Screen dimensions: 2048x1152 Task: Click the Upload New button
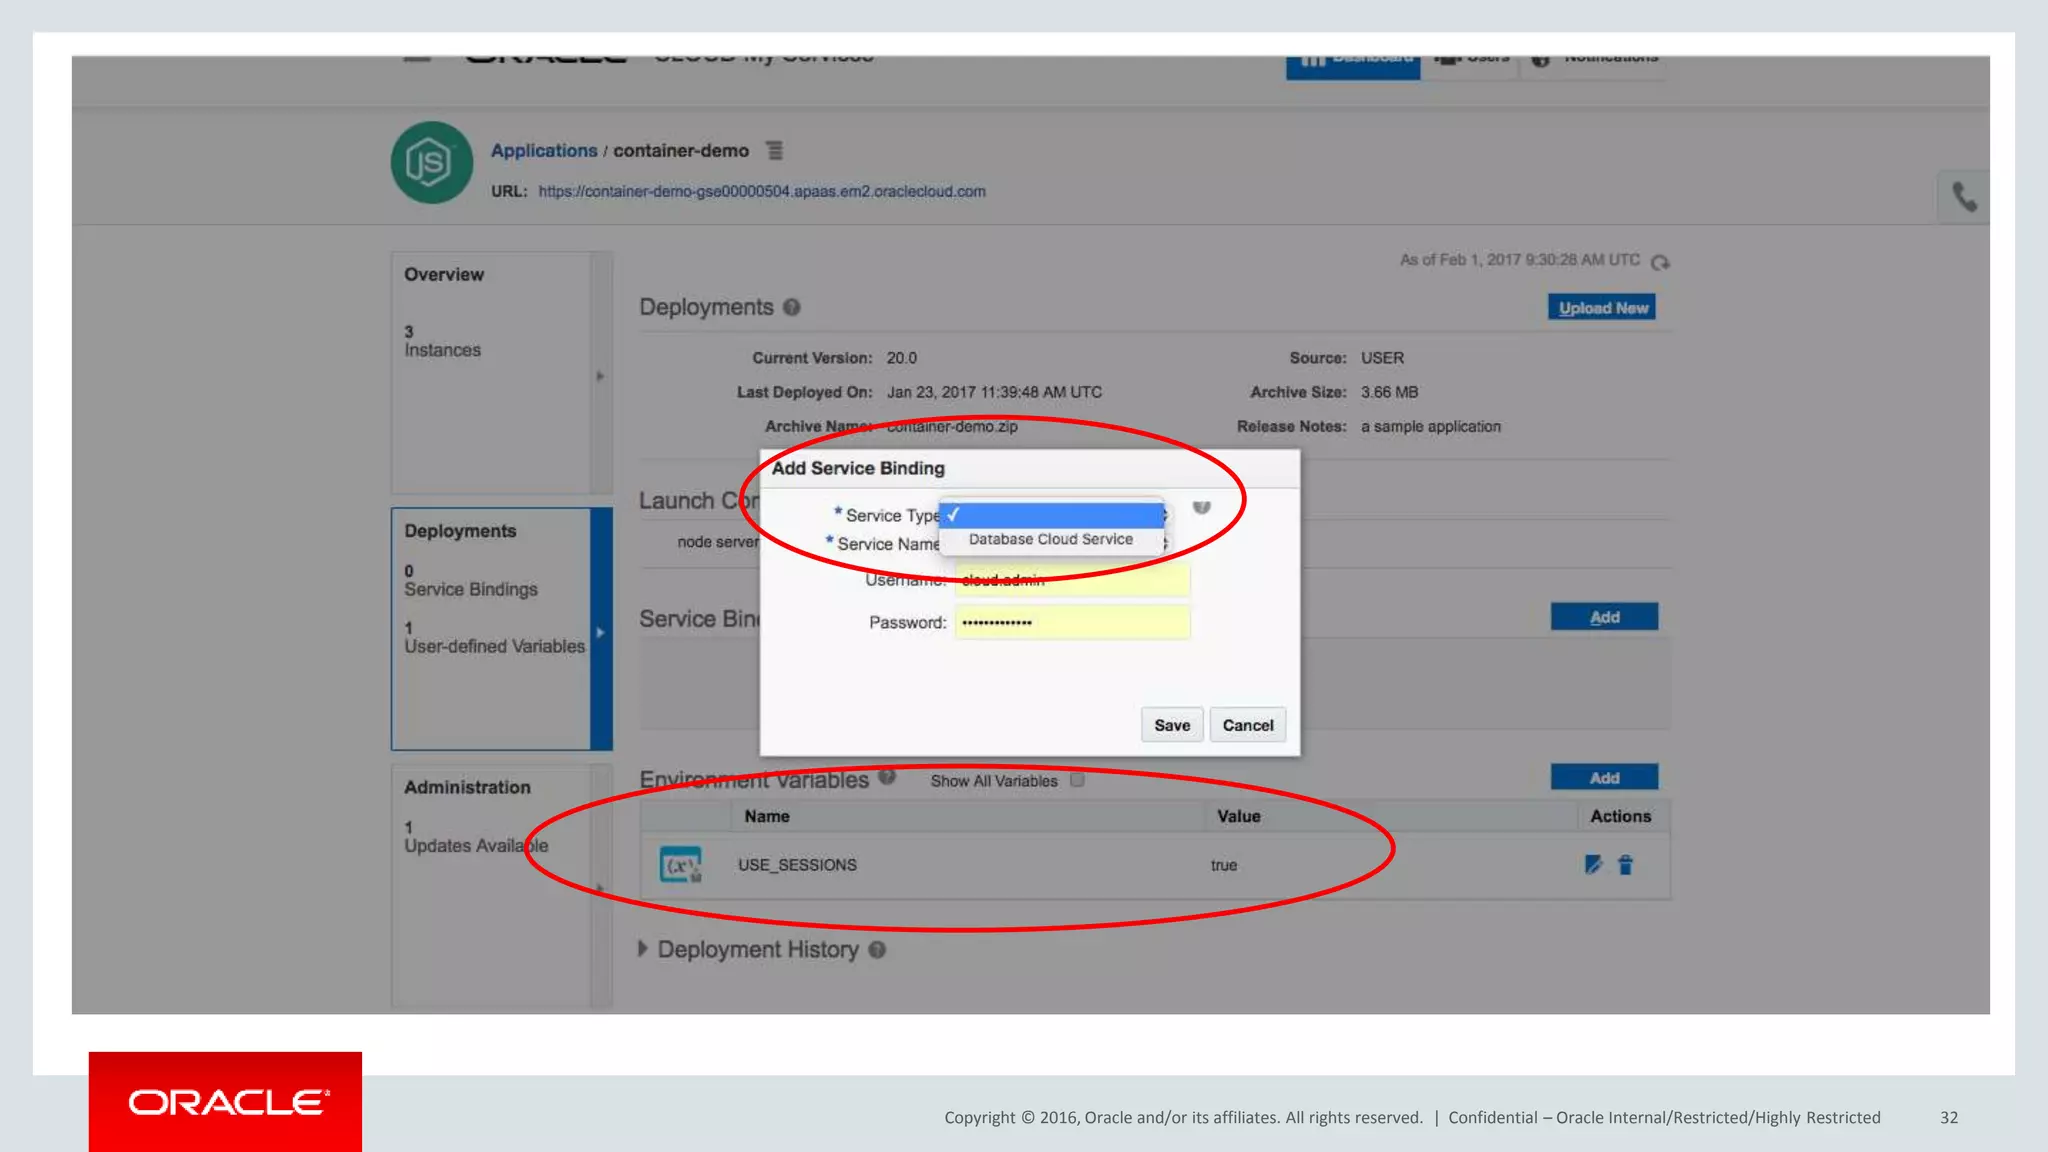(1602, 308)
